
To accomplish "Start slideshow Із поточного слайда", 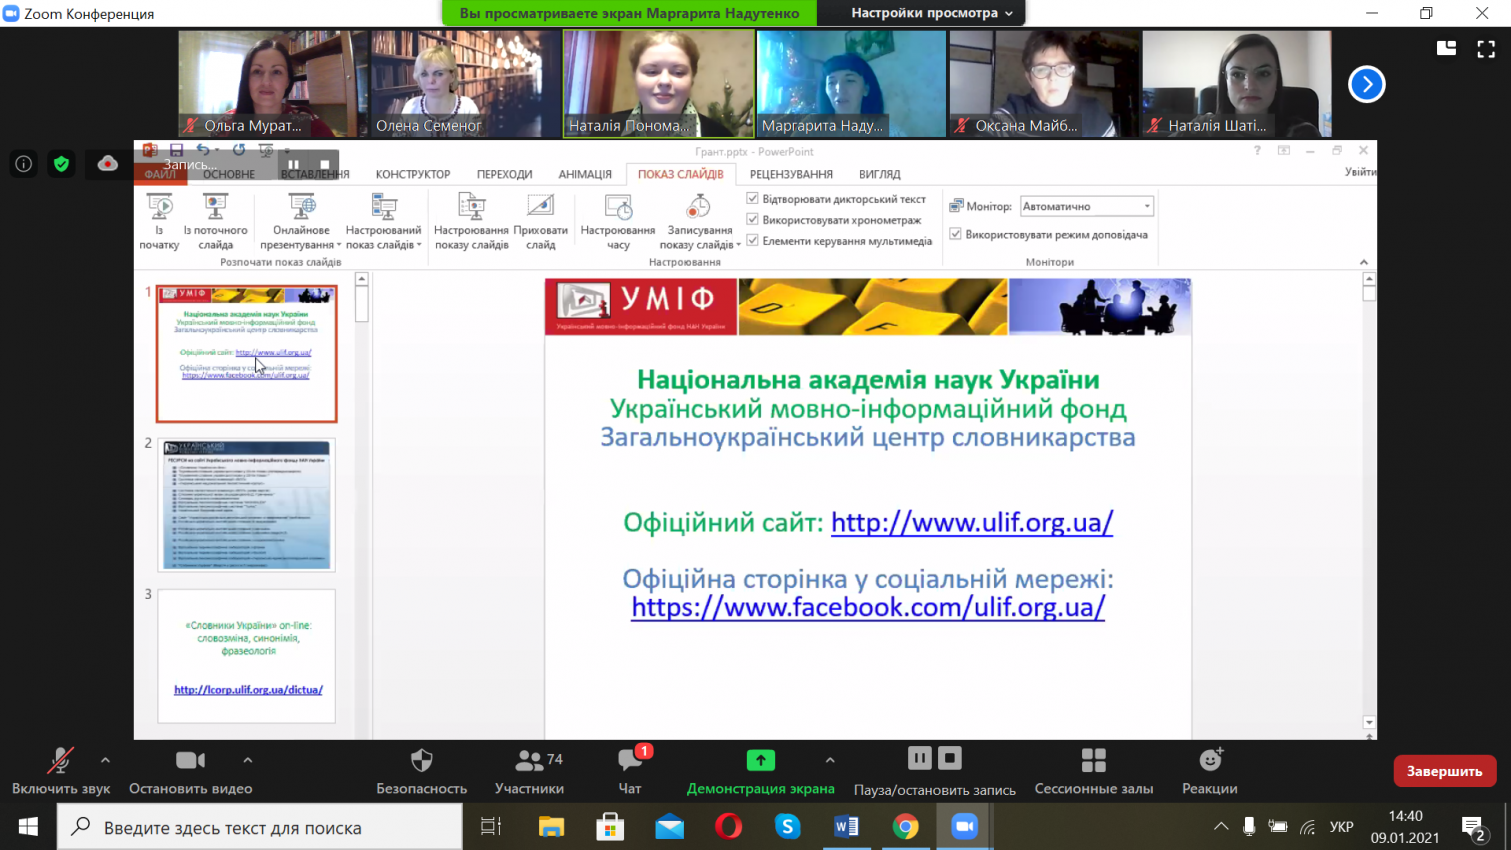I will [x=215, y=221].
